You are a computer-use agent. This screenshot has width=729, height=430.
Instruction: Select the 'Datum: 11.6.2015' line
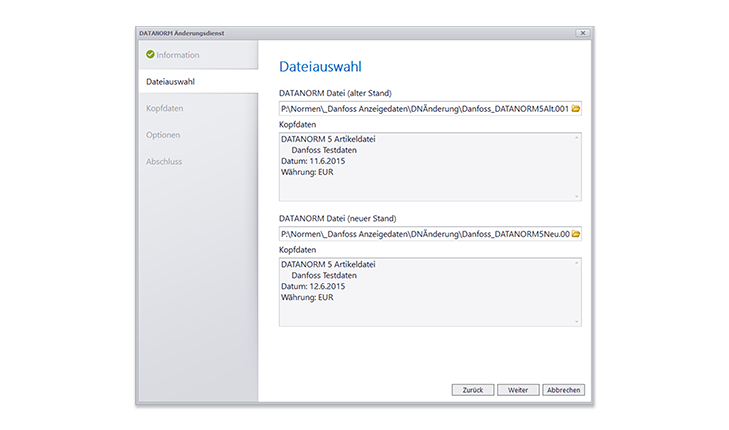(x=313, y=161)
